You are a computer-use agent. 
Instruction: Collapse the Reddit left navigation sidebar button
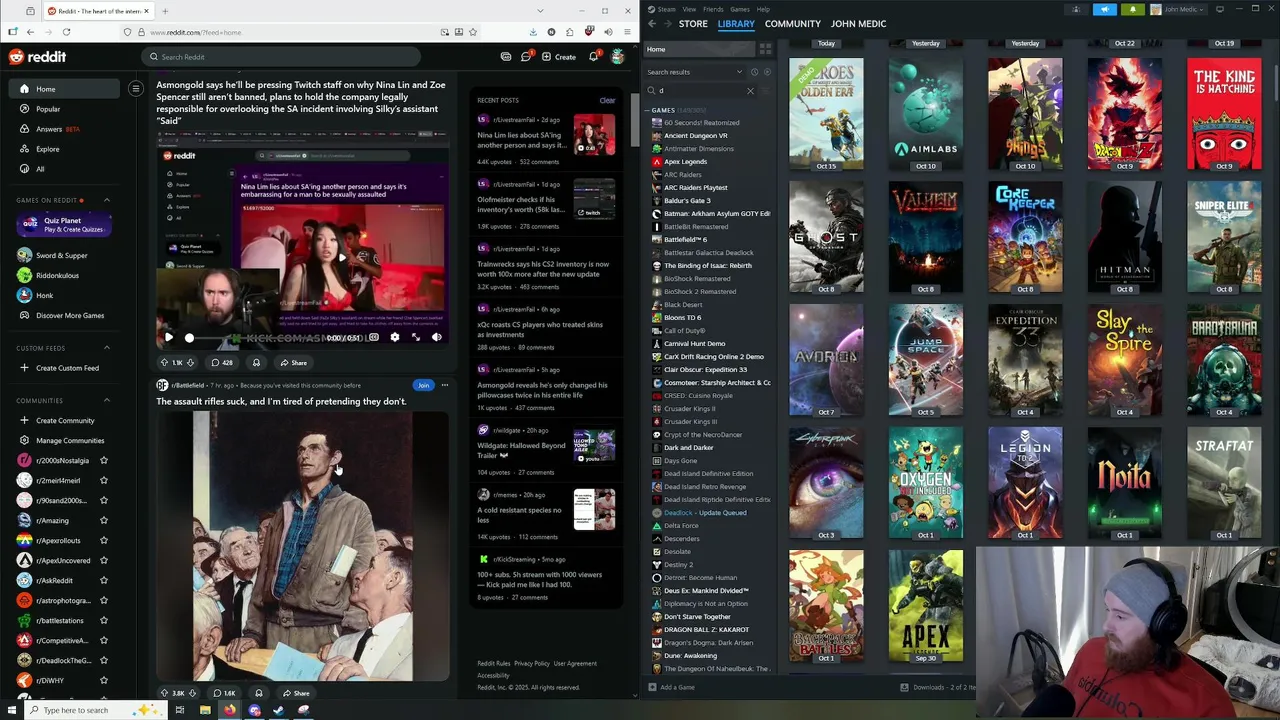[x=136, y=89]
